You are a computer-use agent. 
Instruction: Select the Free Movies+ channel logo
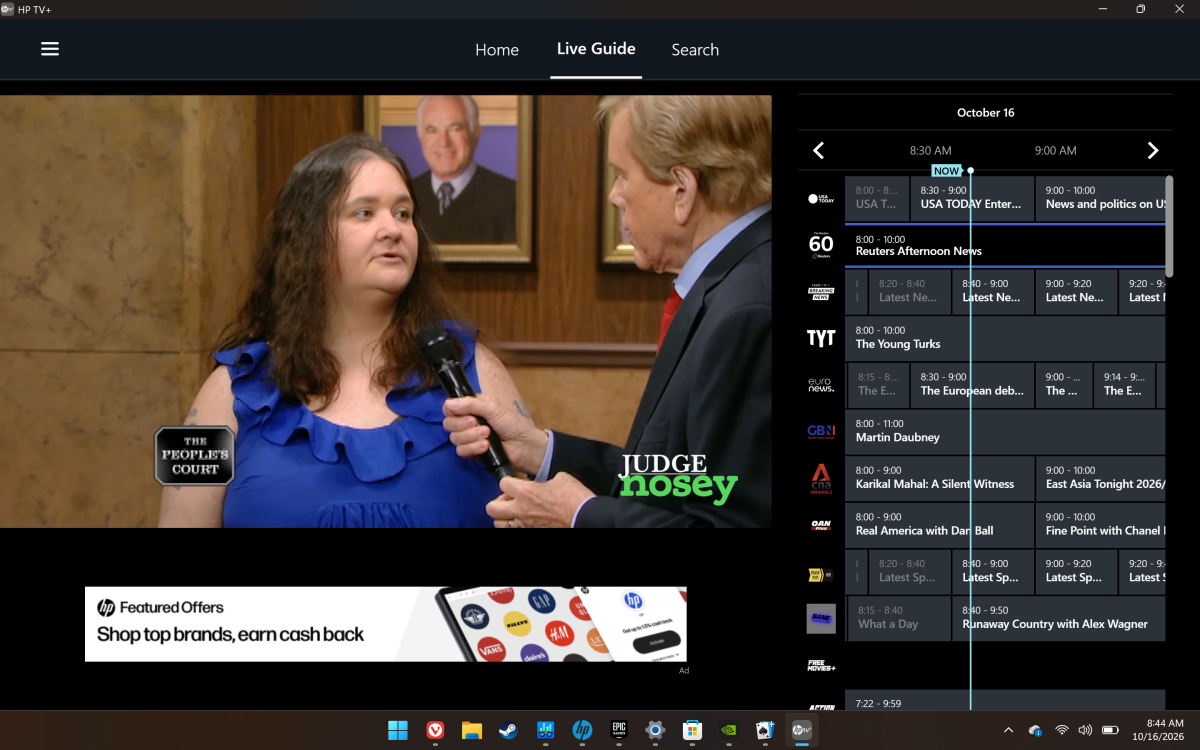[x=821, y=665]
